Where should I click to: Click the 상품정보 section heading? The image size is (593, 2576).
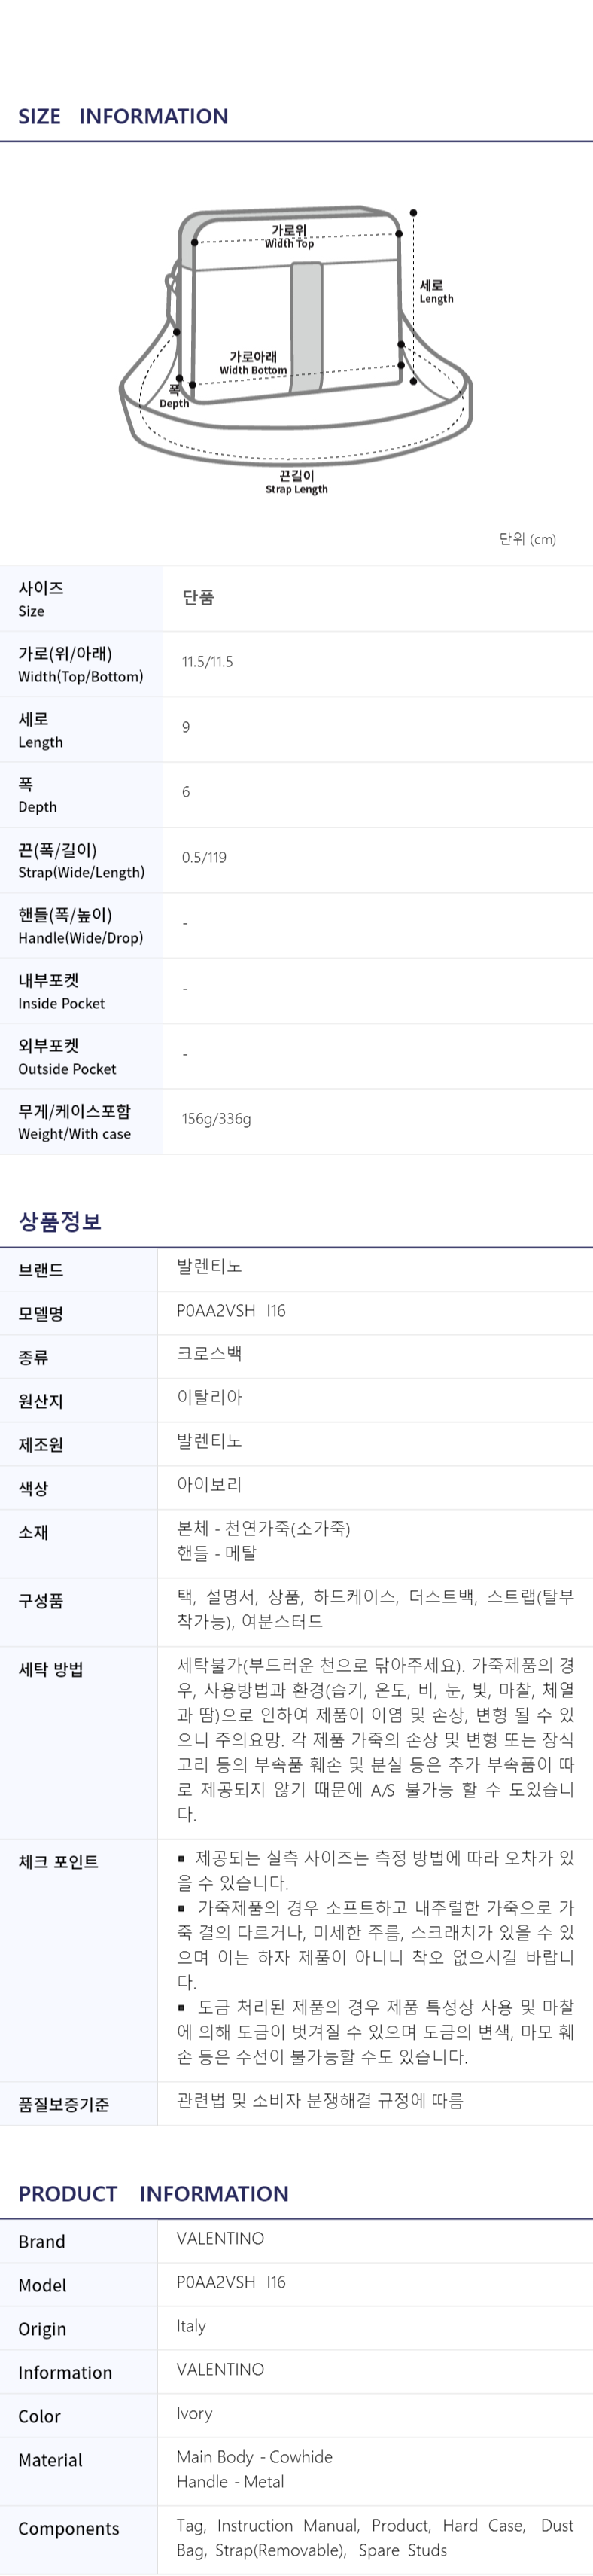pos(60,1221)
